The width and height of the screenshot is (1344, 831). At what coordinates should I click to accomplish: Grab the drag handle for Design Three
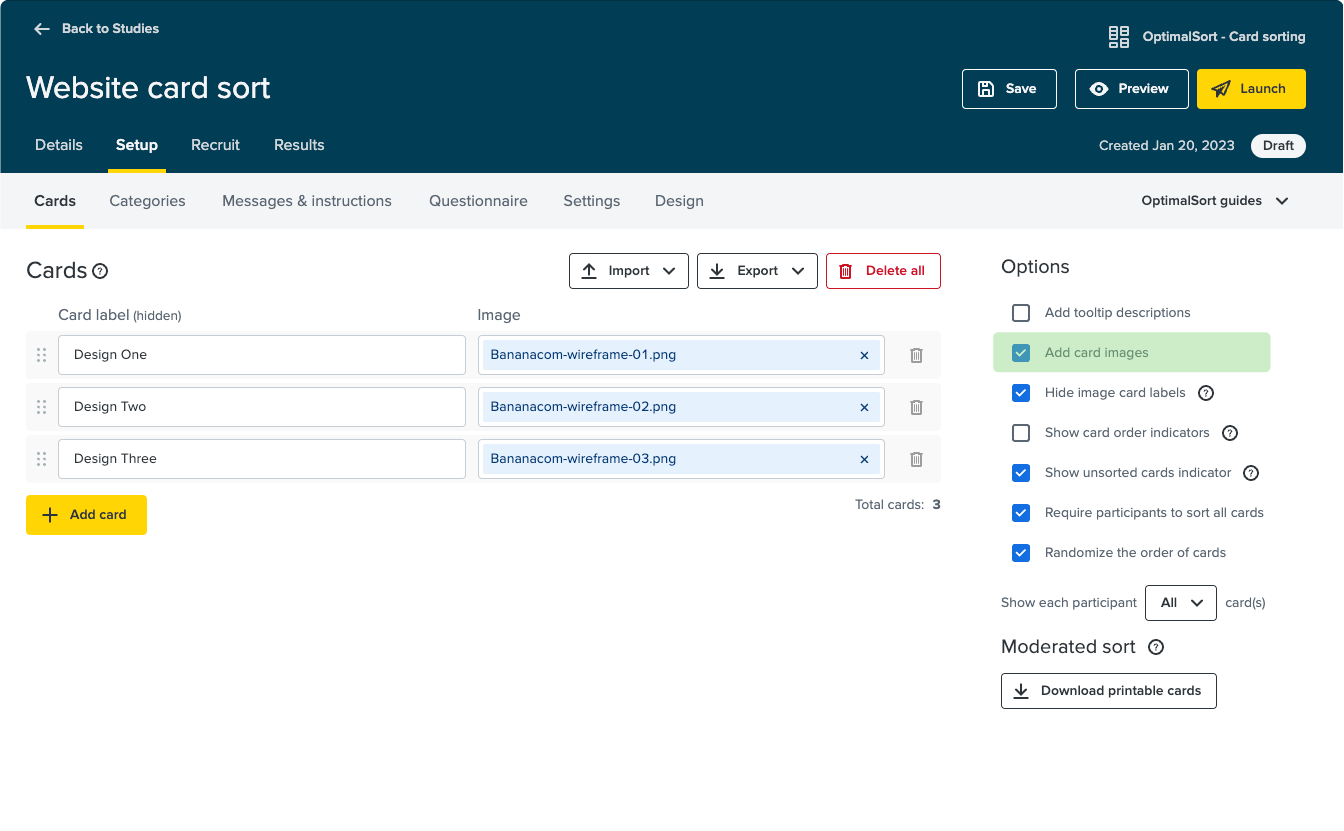point(41,459)
